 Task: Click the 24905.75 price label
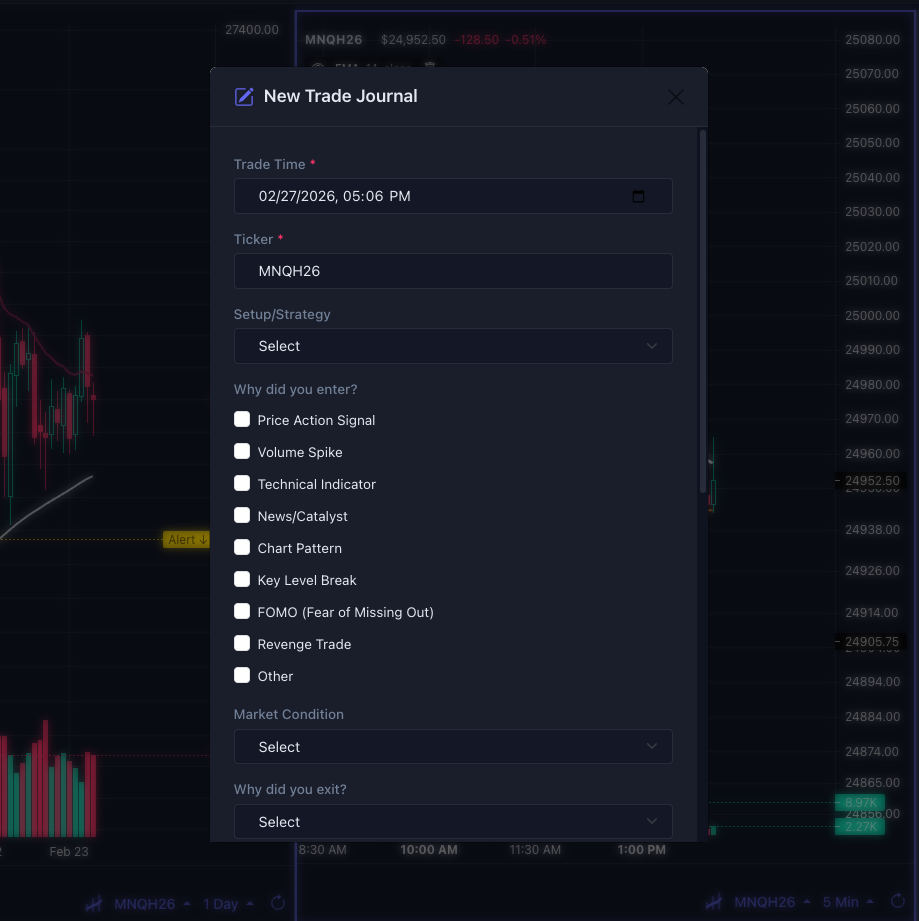[872, 641]
